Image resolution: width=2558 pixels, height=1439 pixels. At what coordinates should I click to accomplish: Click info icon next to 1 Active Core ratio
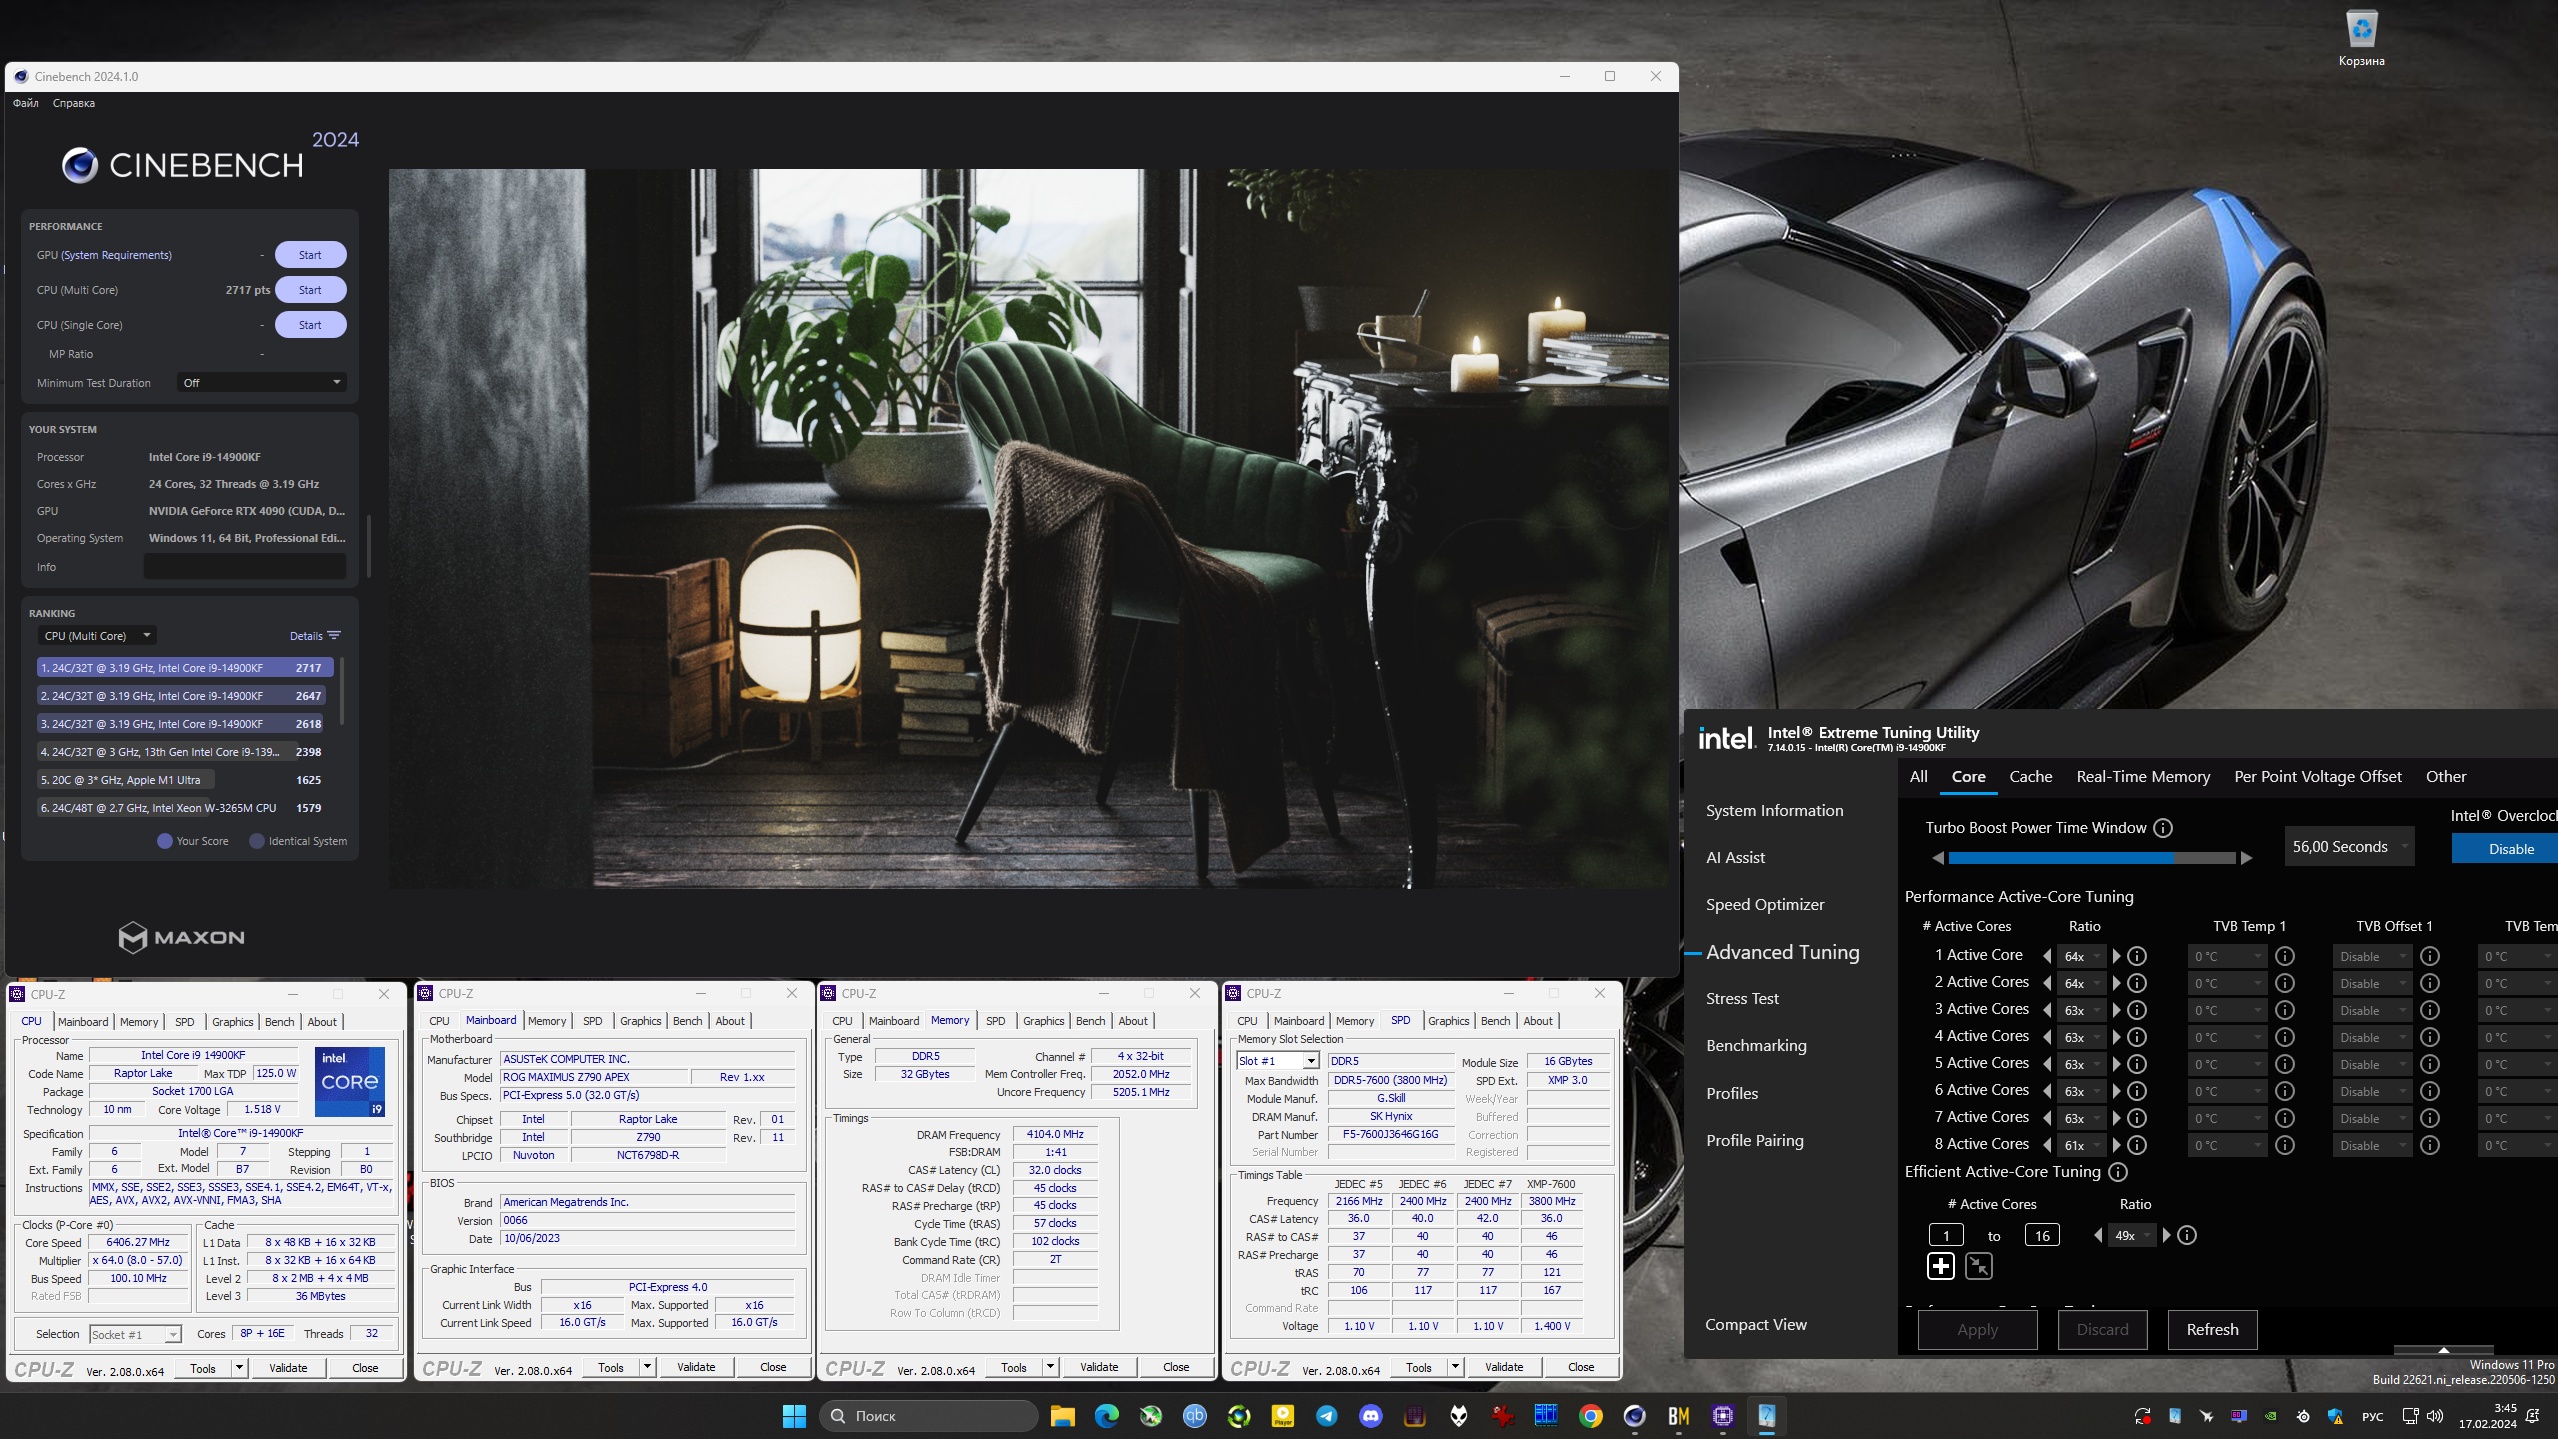click(2137, 956)
